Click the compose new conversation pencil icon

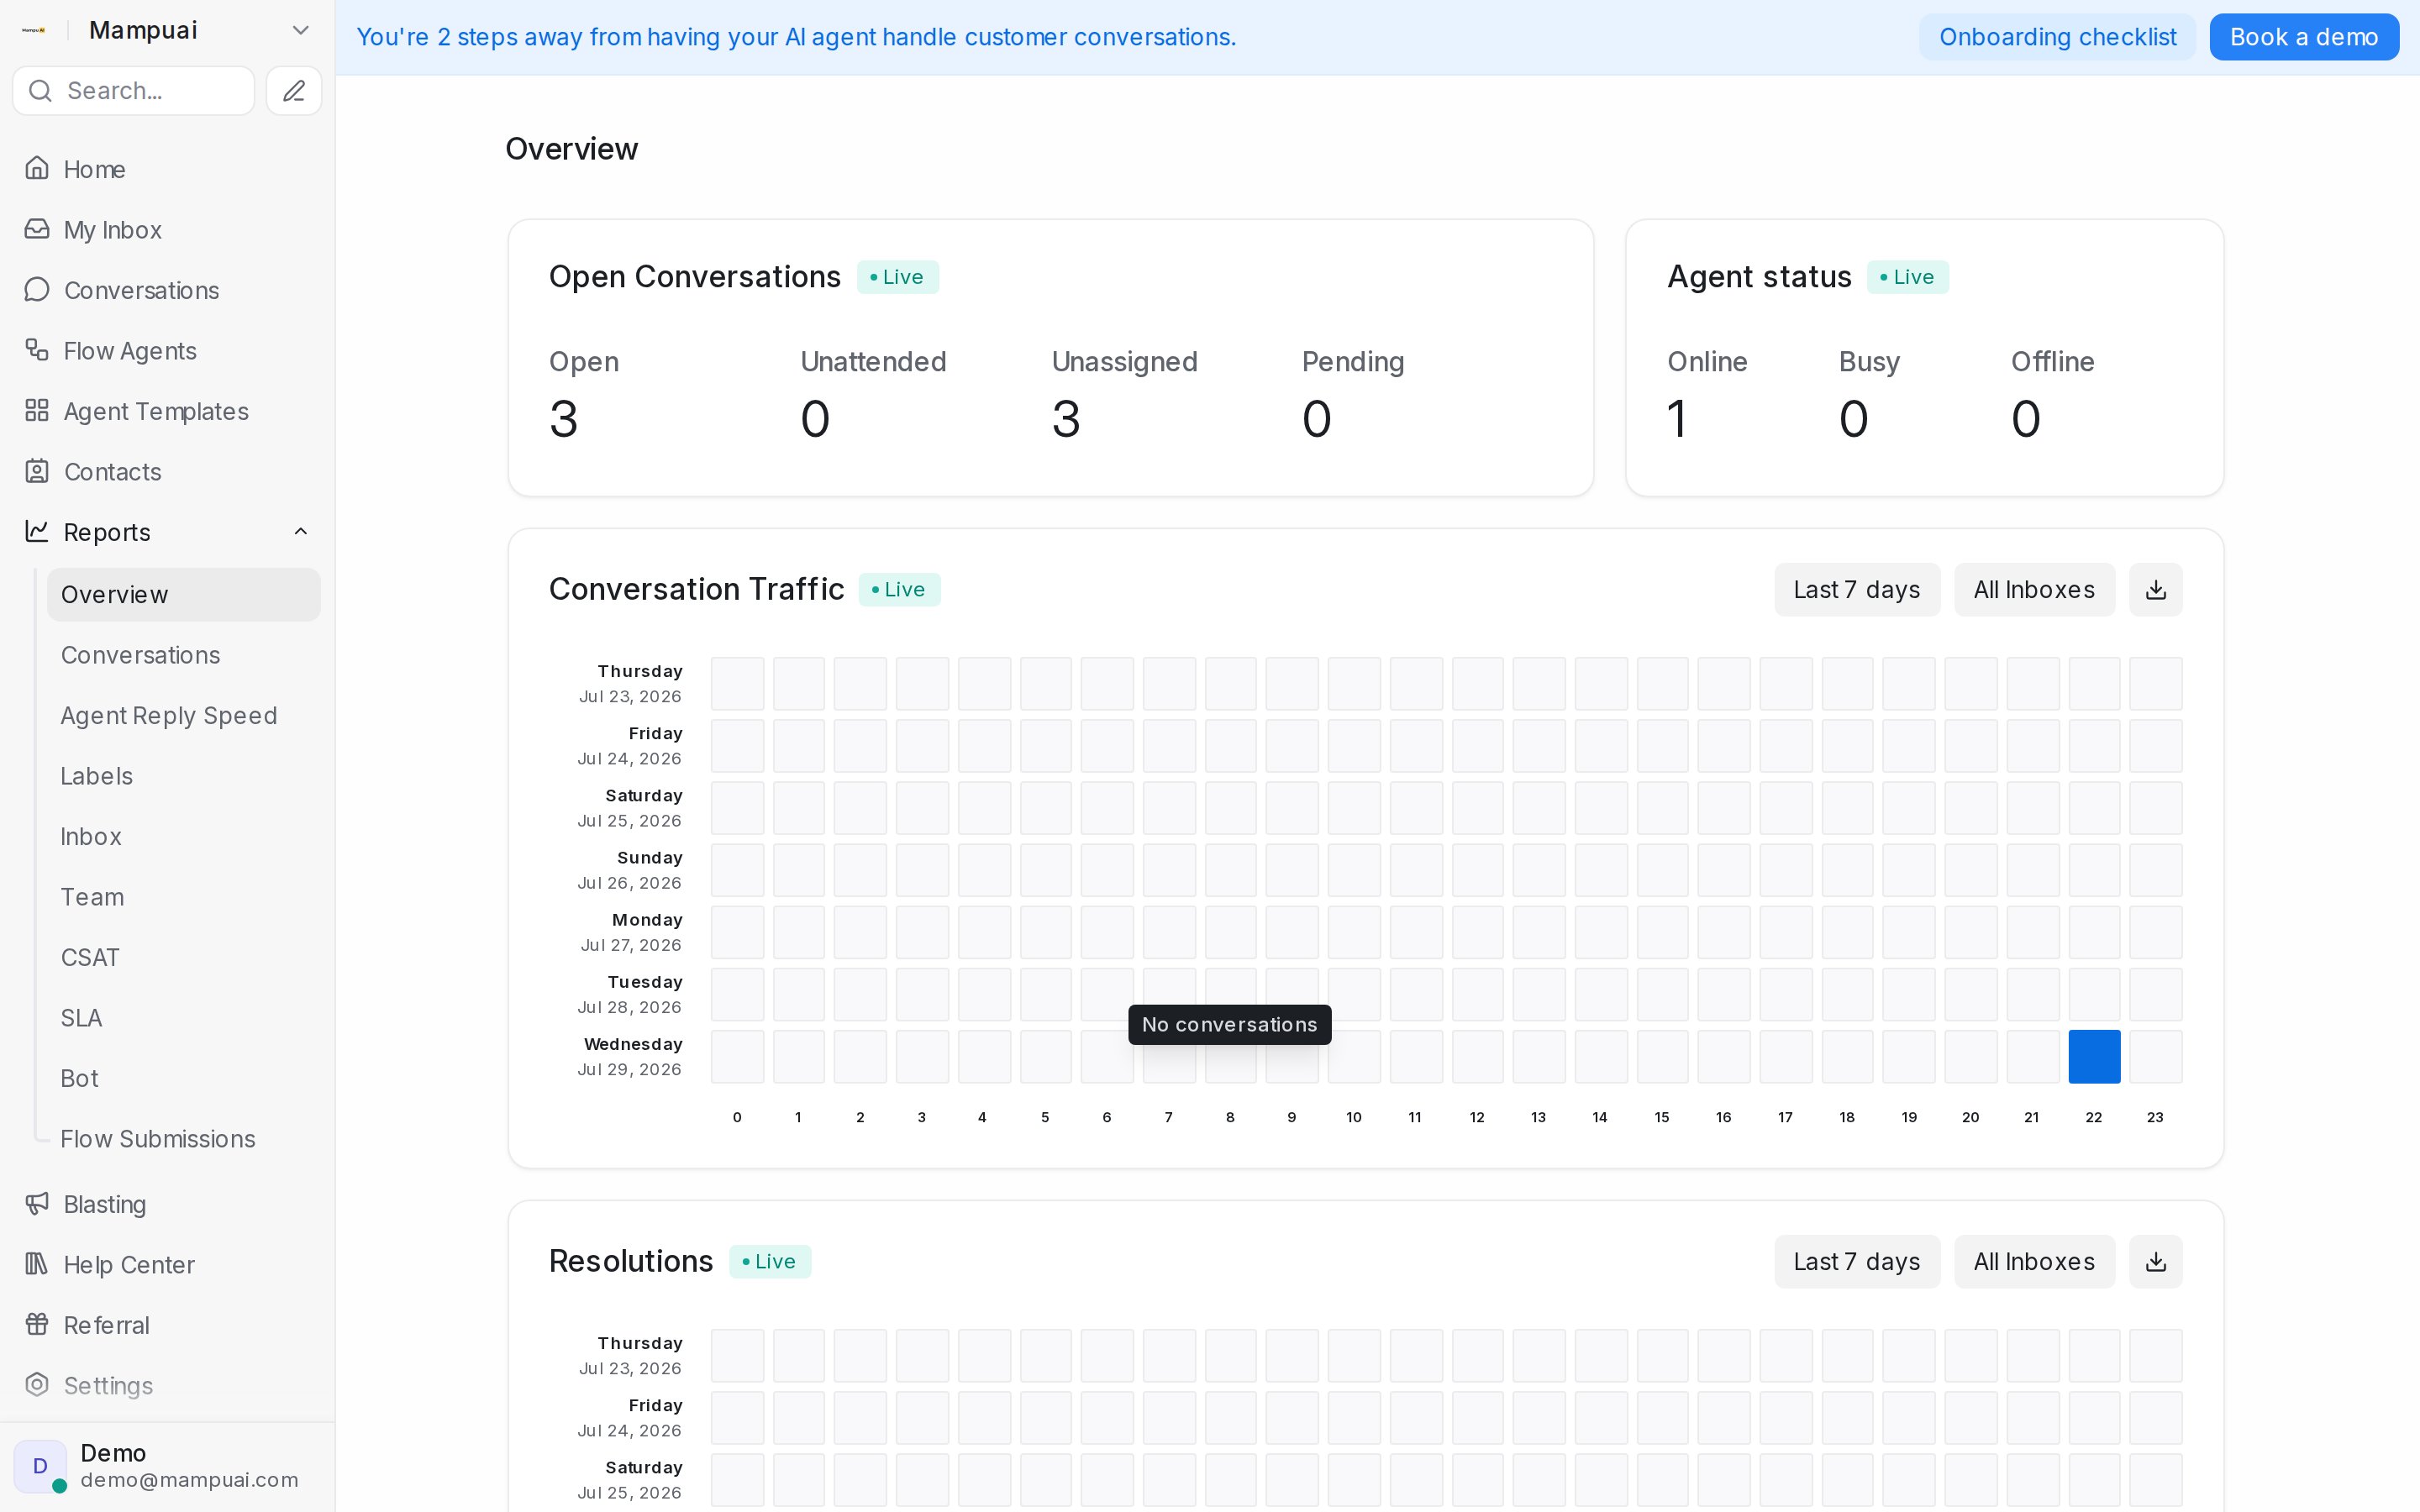pyautogui.click(x=293, y=91)
